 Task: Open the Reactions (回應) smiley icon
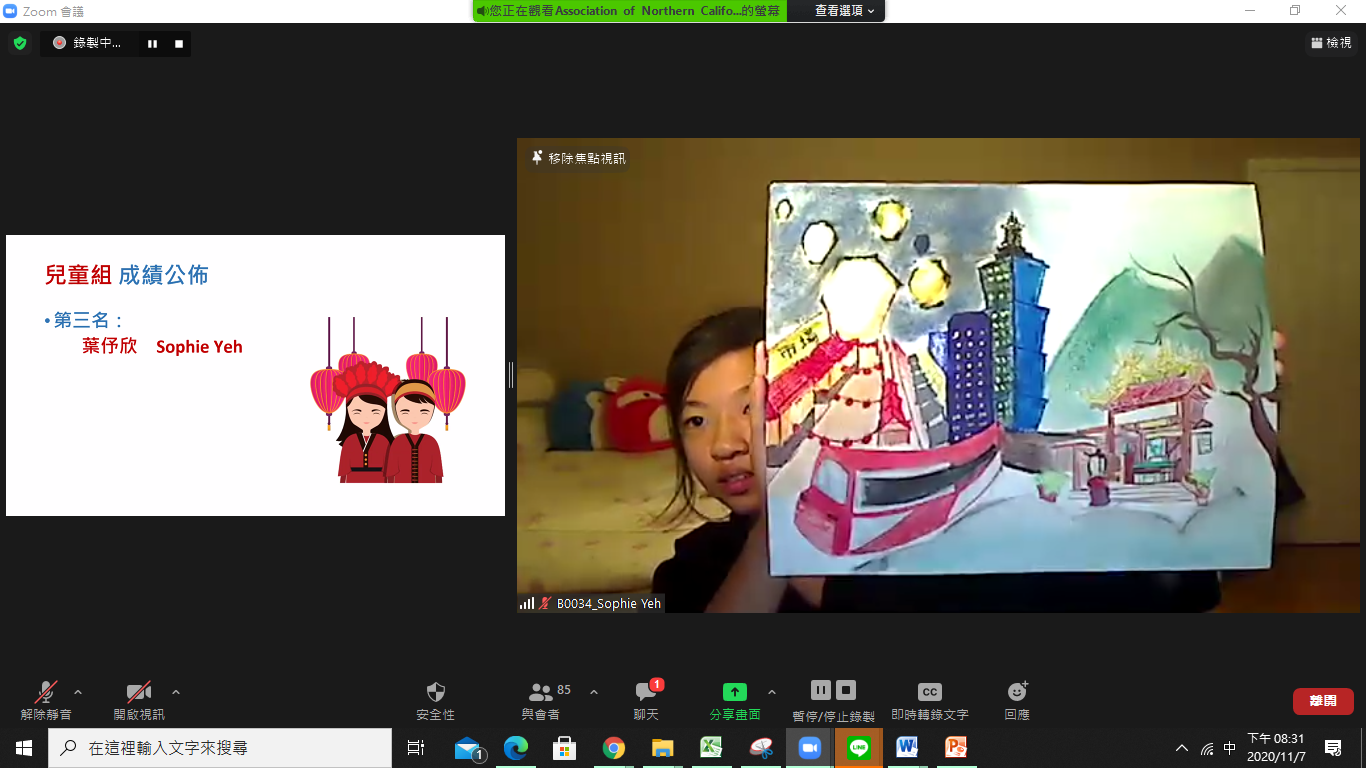[1017, 692]
